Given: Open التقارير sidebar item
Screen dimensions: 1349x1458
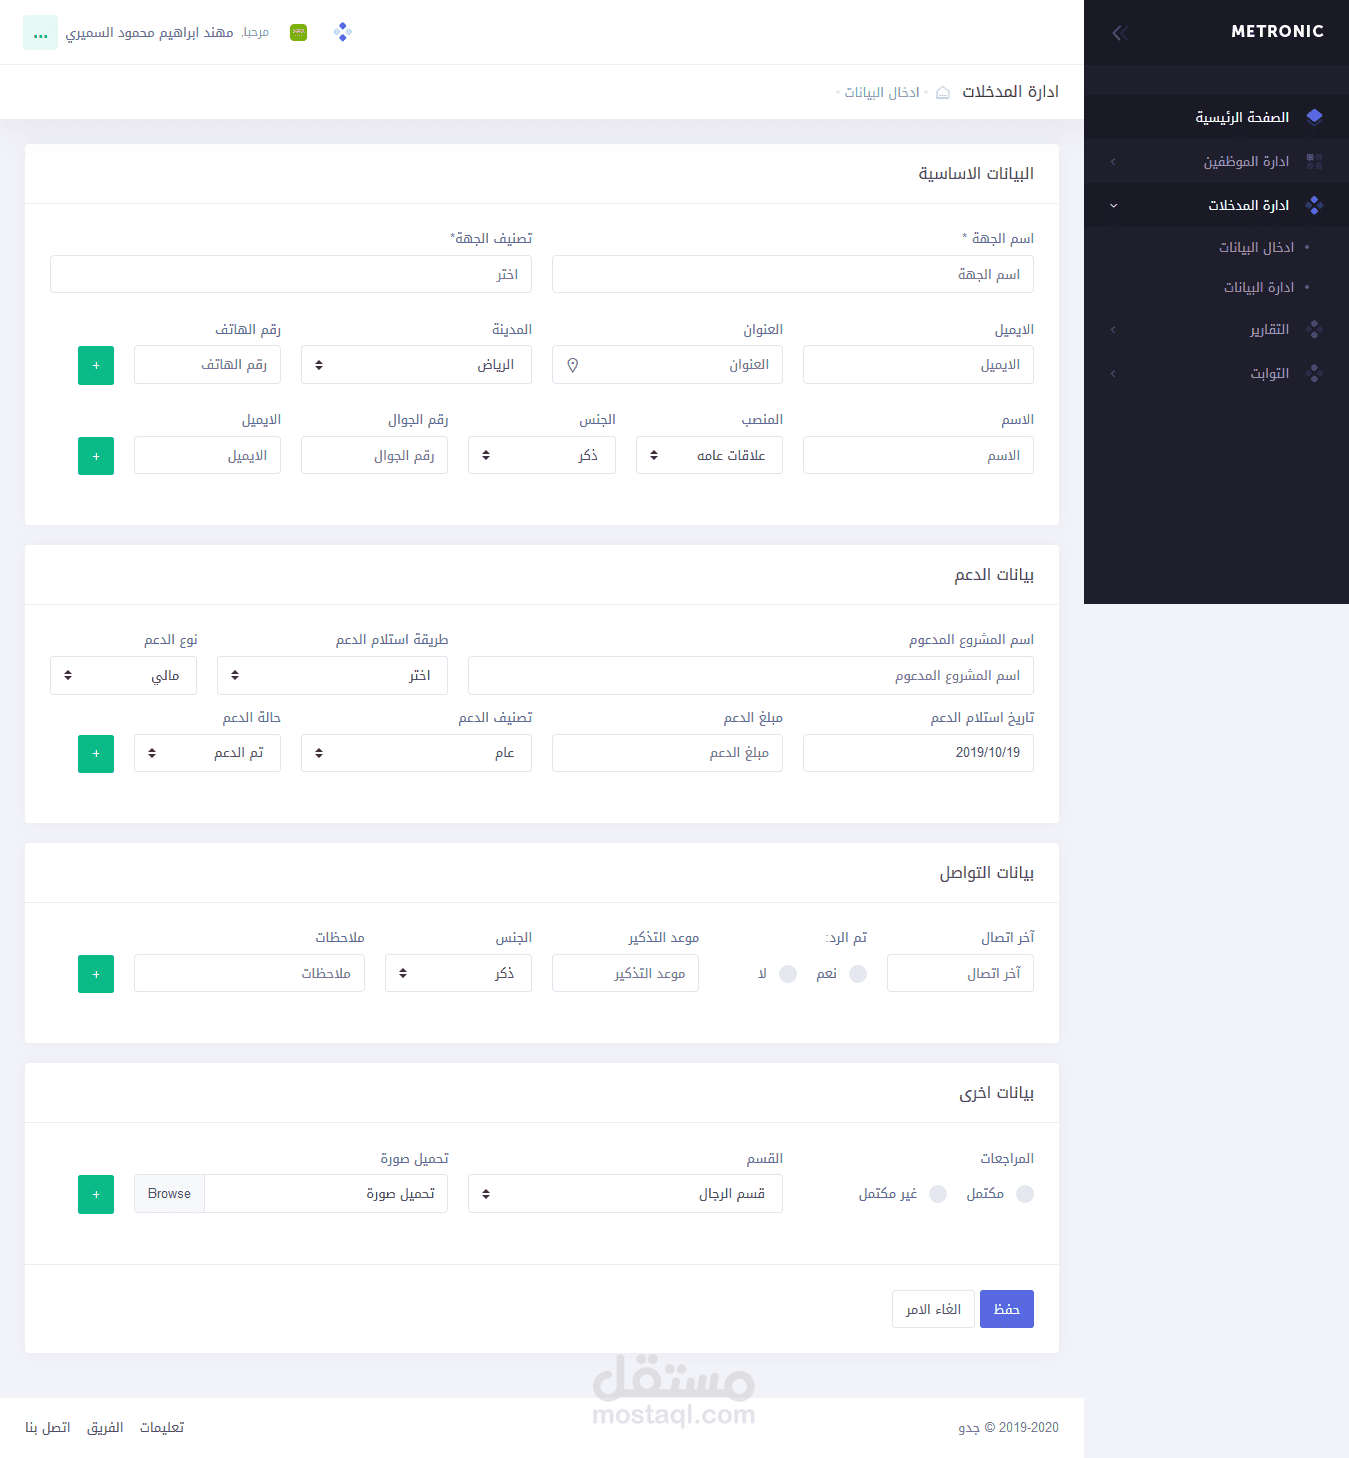Looking at the screenshot, I should 1216,329.
